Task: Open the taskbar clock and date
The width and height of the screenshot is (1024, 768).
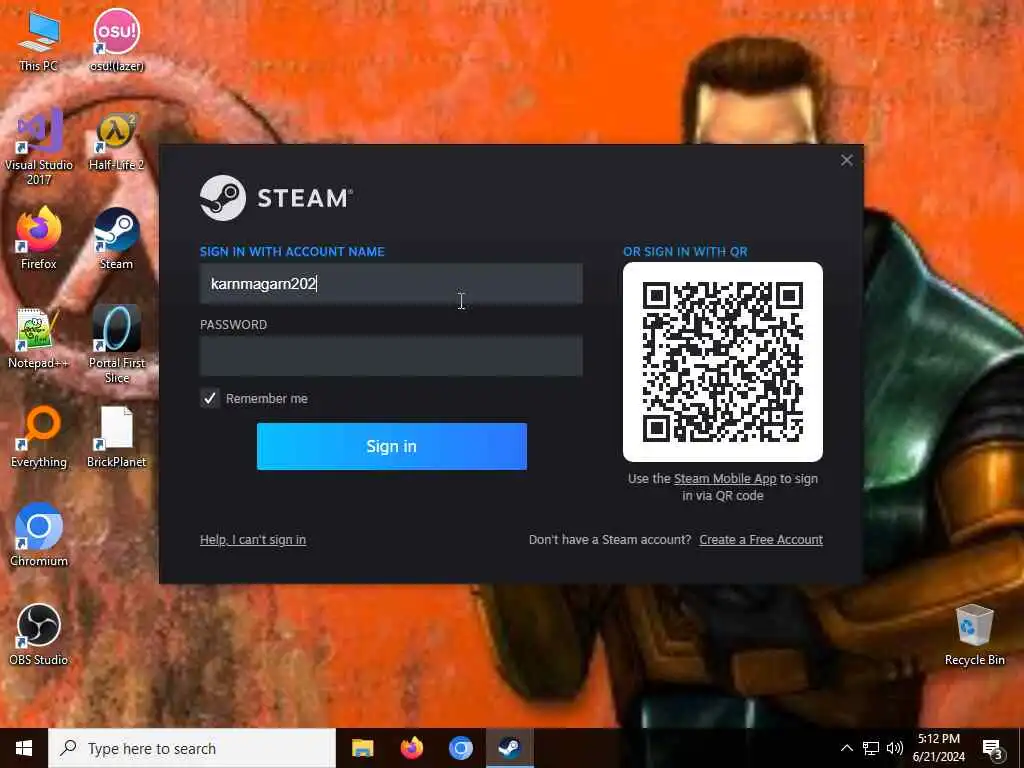Action: coord(938,748)
